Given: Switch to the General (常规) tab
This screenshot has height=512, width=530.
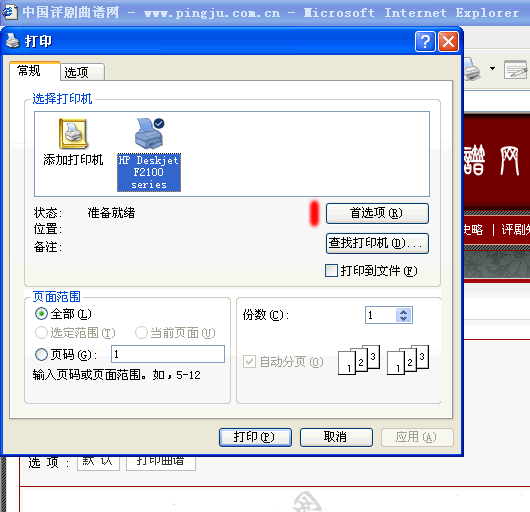Looking at the screenshot, I should coord(35,71).
